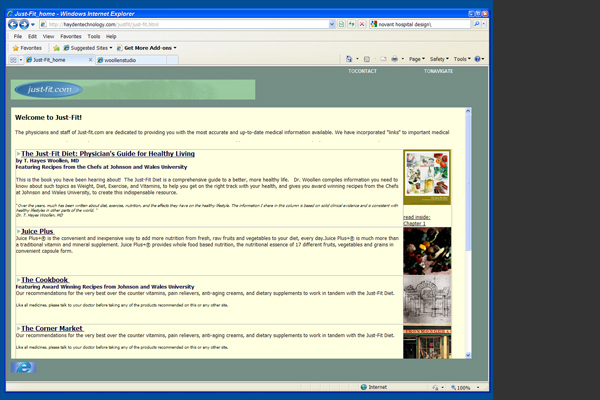
Task: Open the View menu
Action: click(x=50, y=35)
